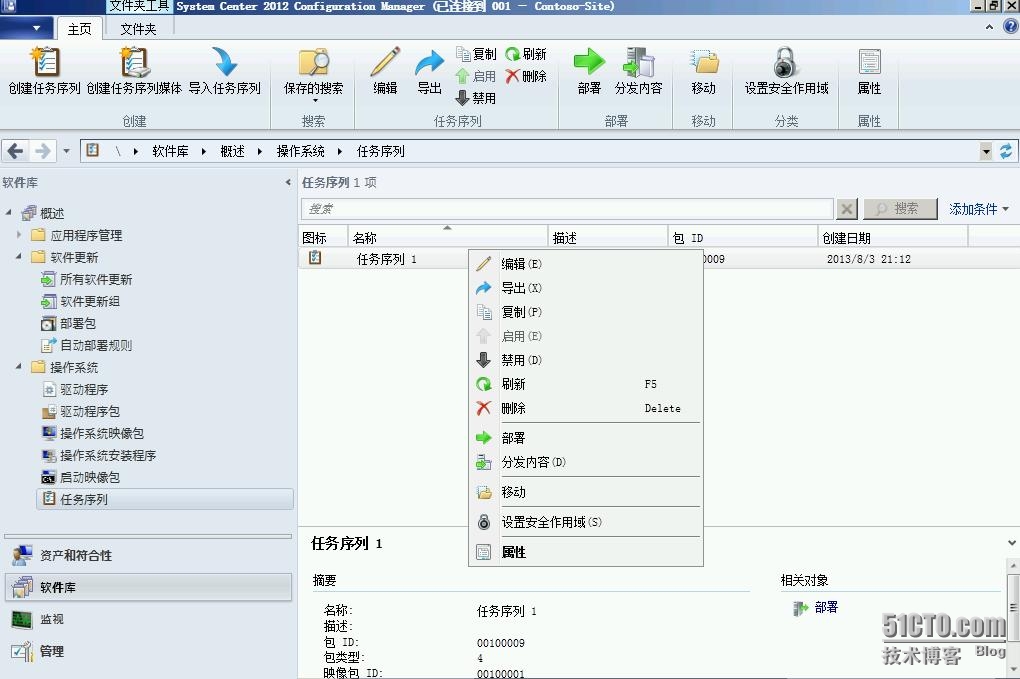
Task: Open the 资产和符合性 workspace
Action: pyautogui.click(x=148, y=555)
